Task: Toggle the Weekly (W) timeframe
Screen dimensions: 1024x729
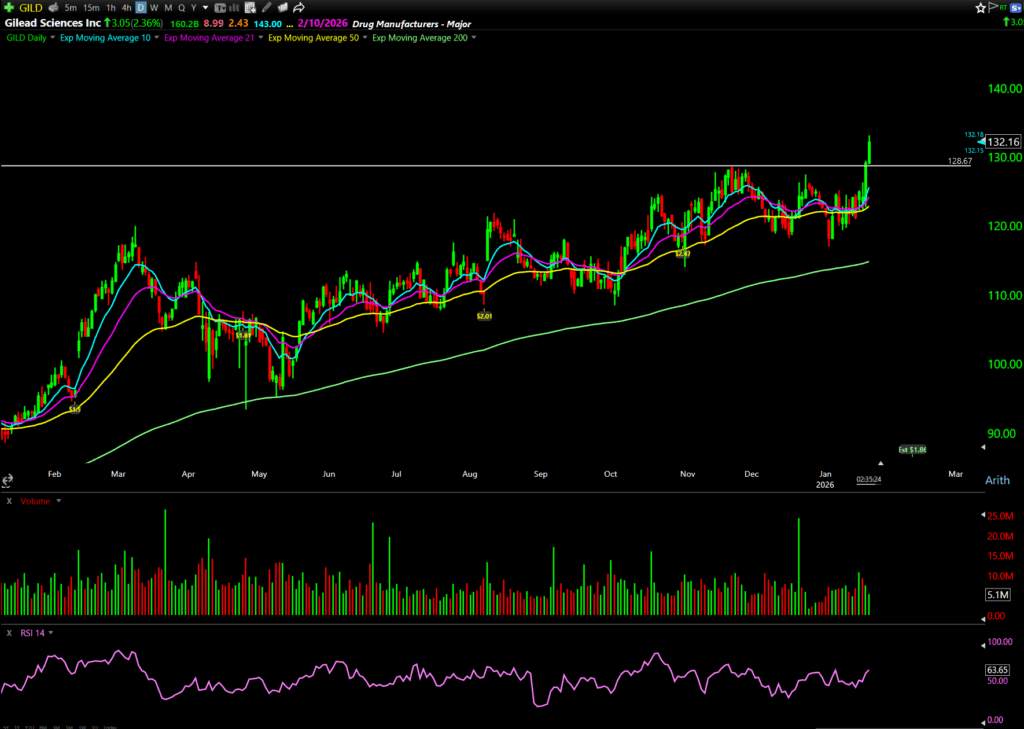Action: coord(154,8)
